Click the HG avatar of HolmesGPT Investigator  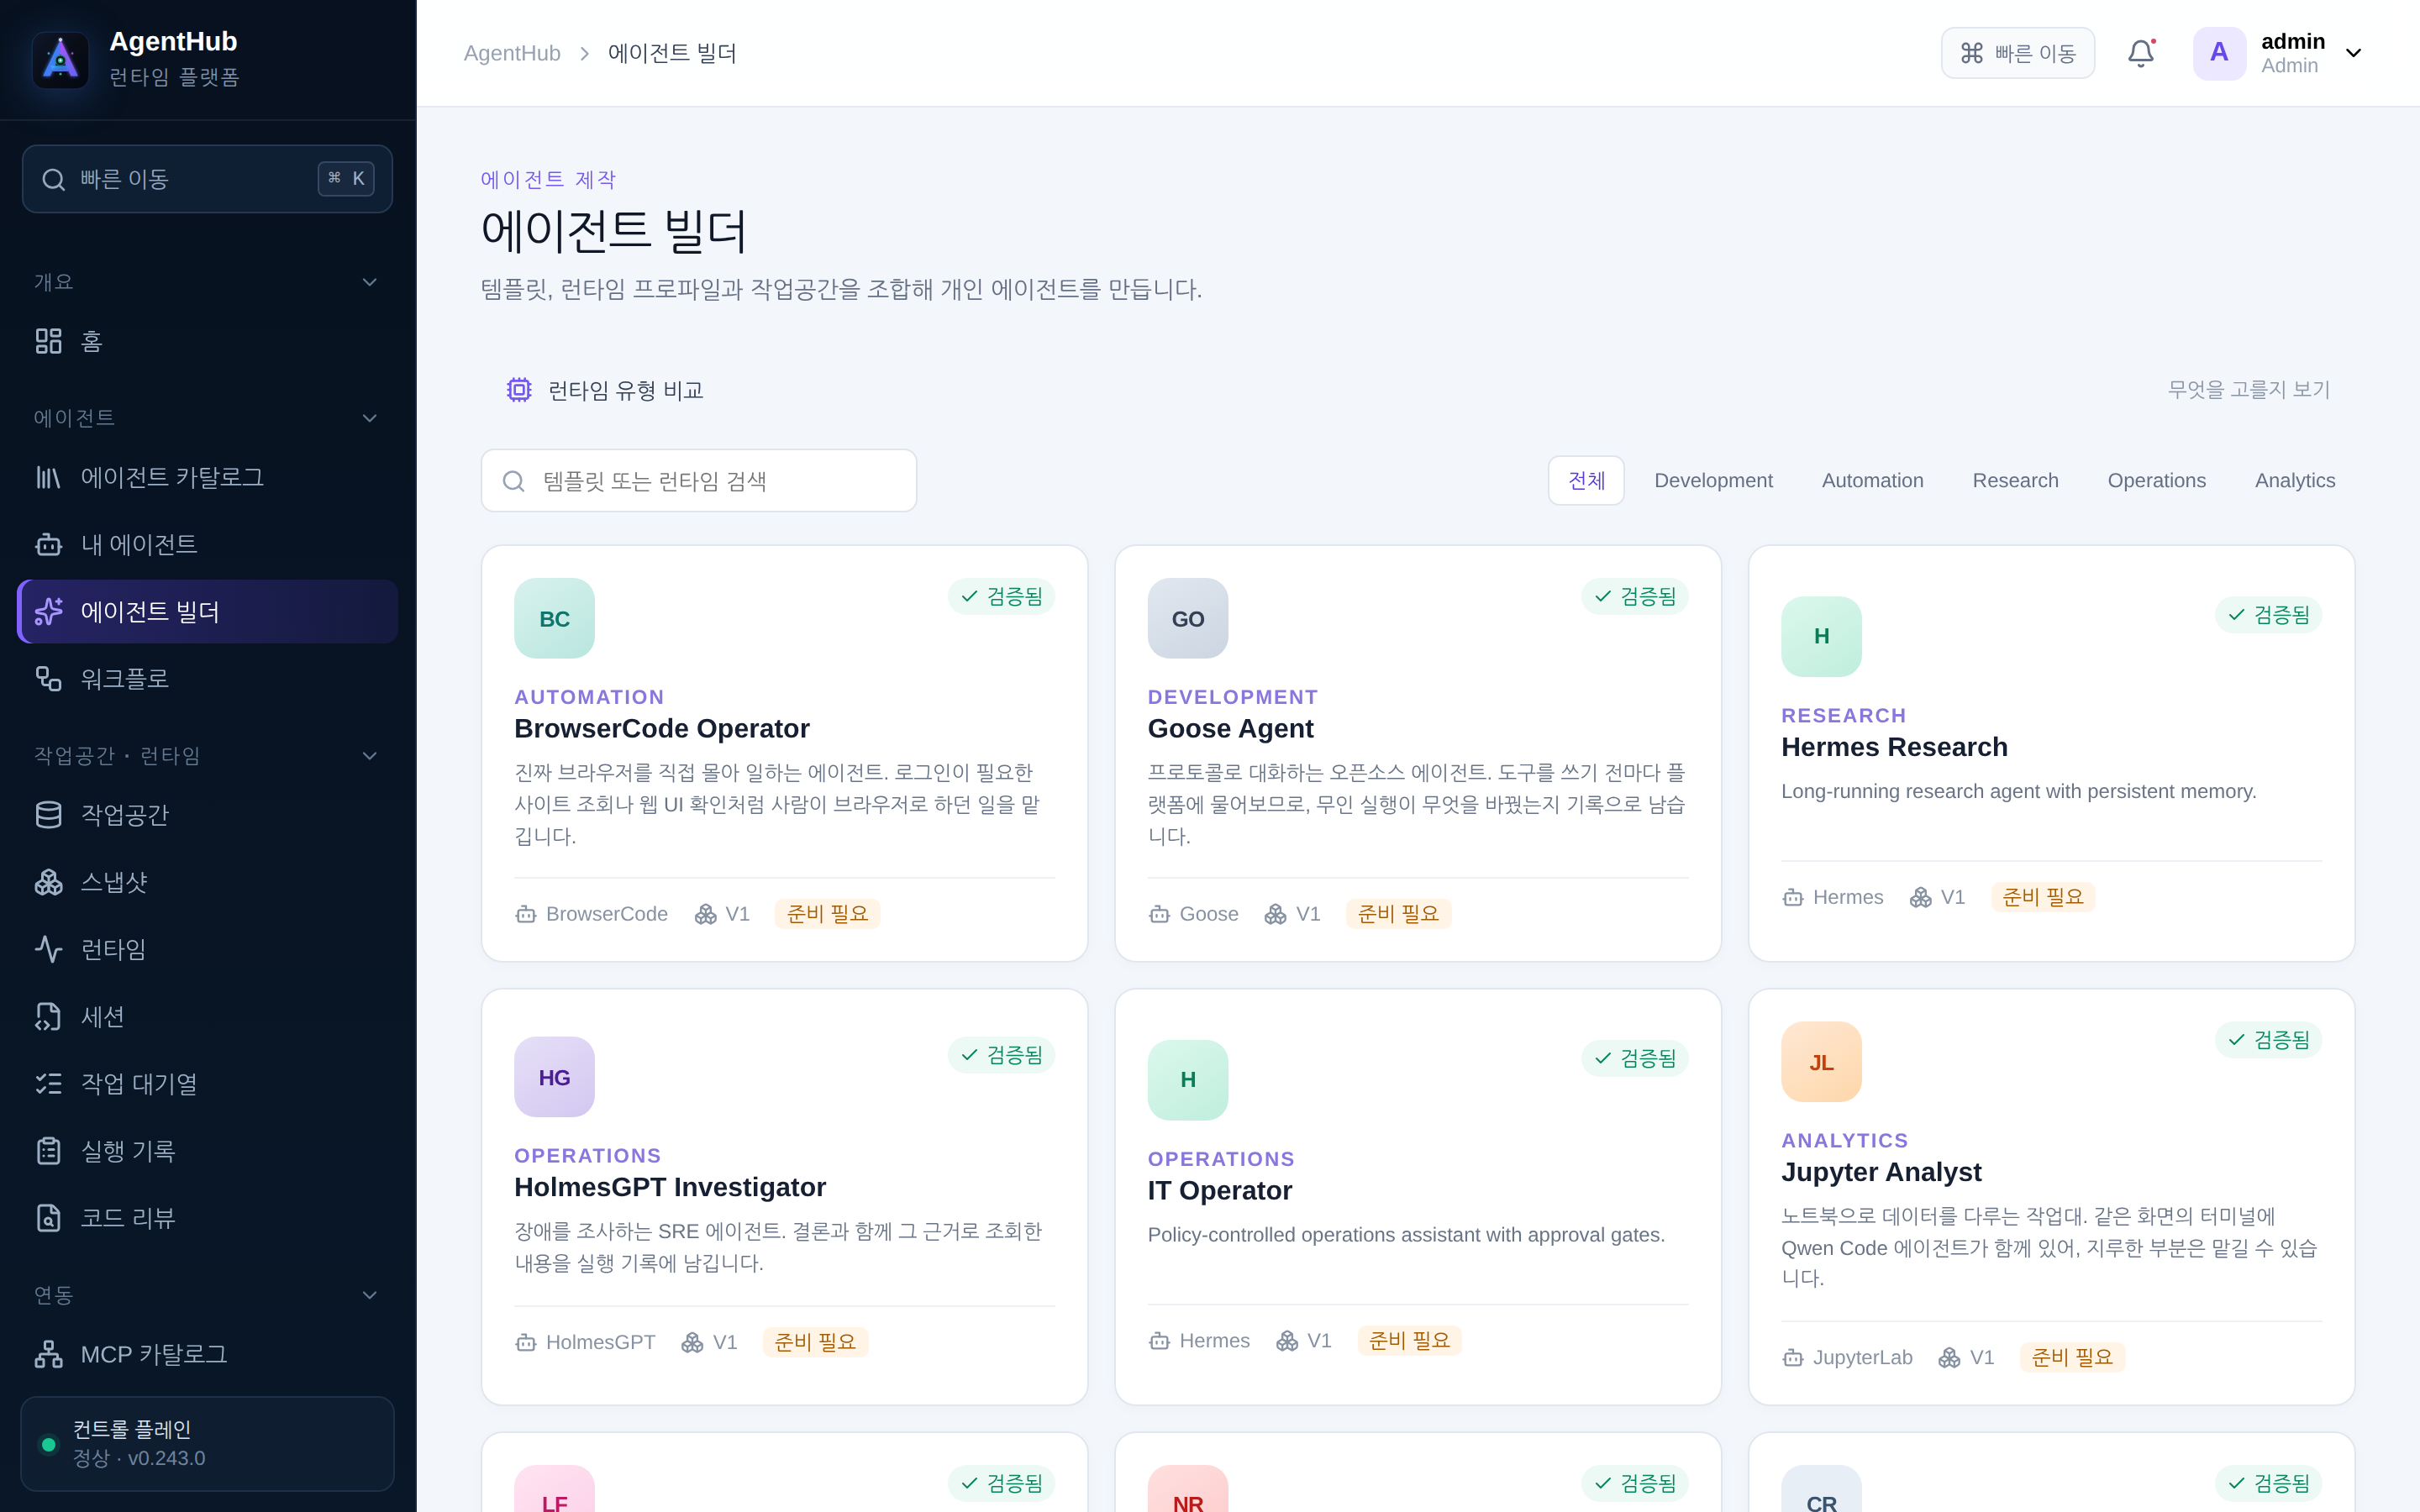tap(554, 1077)
